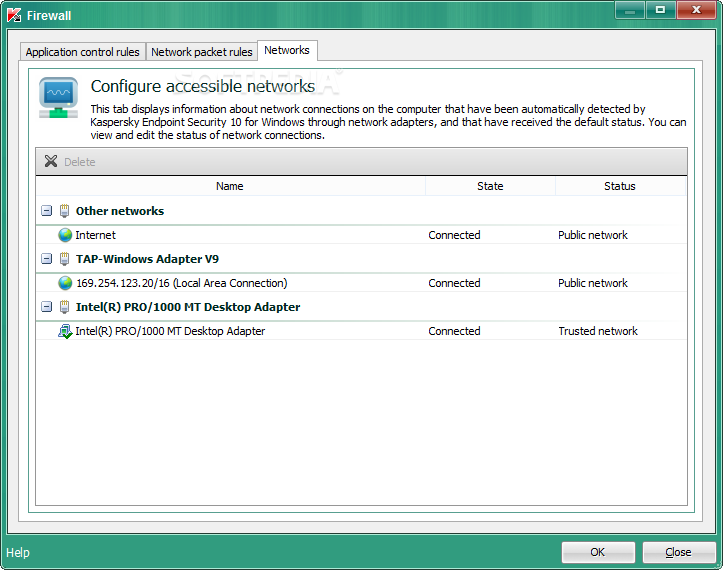
Task: Open the Help link
Action: [18, 552]
